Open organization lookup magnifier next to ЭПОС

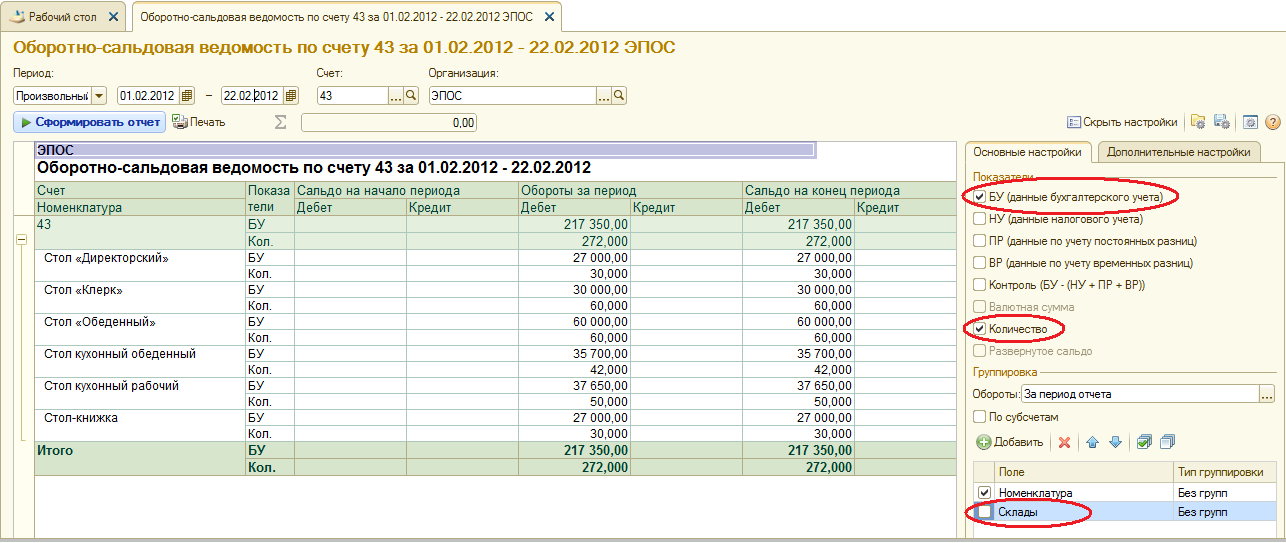(x=619, y=96)
